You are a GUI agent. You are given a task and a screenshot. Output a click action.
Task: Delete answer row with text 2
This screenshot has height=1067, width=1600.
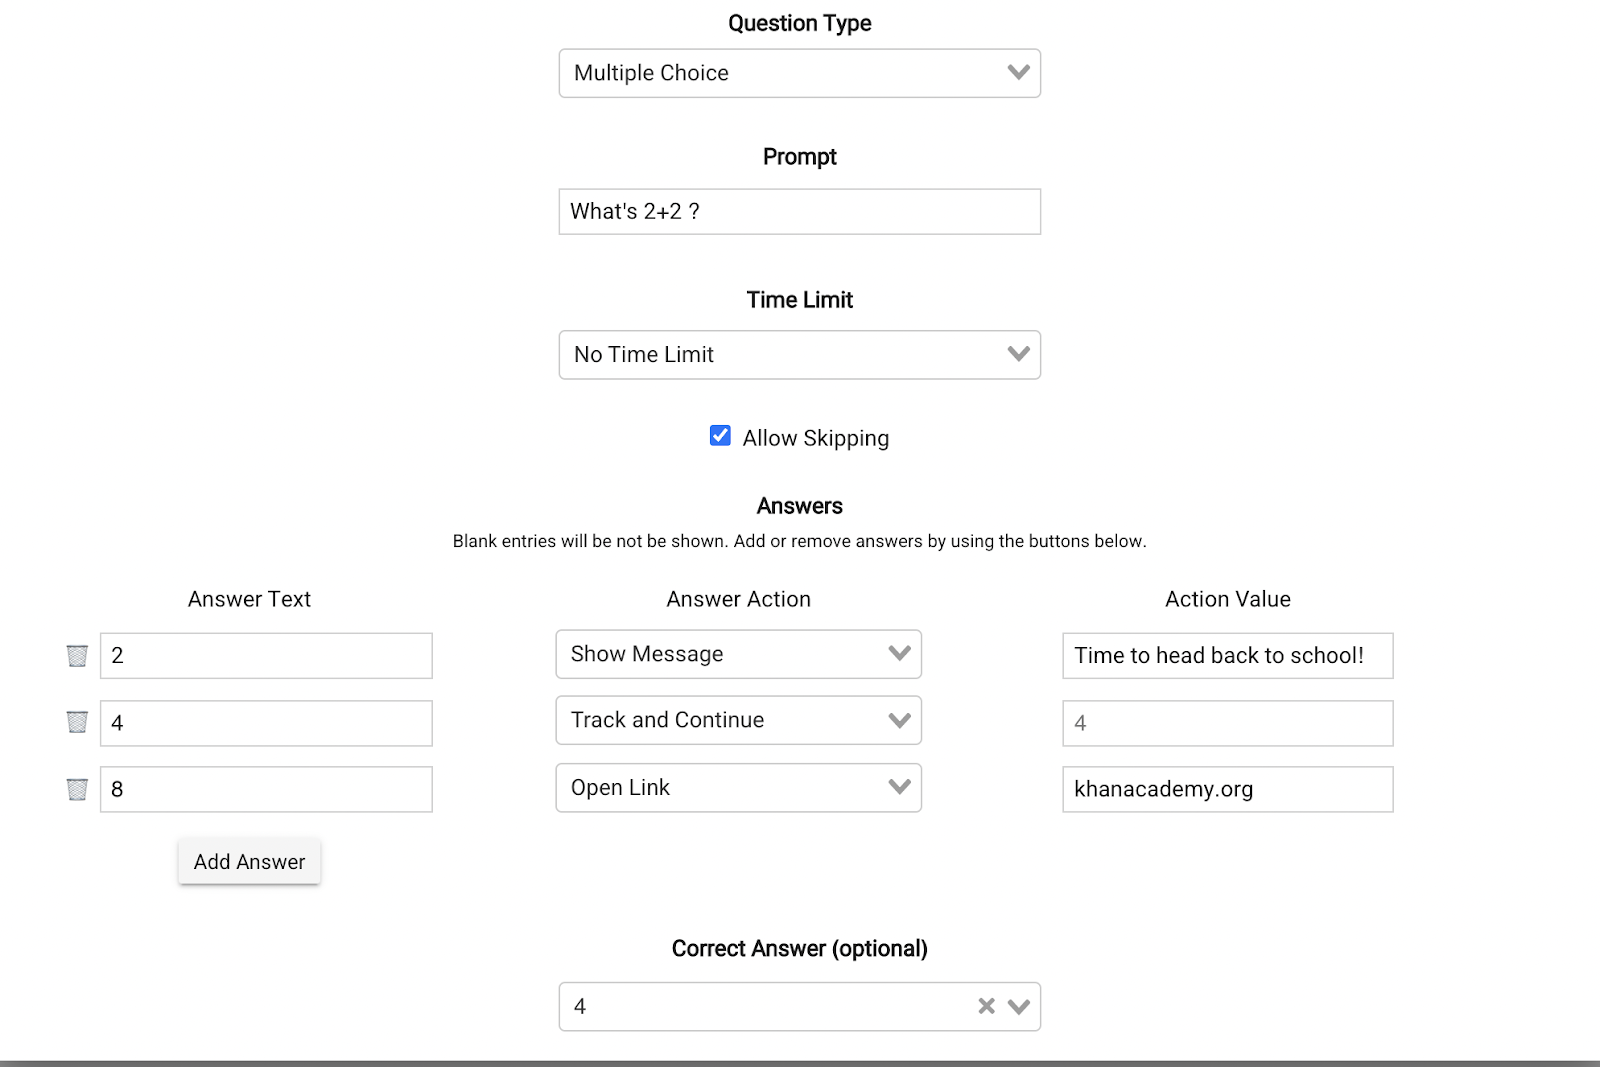pyautogui.click(x=77, y=656)
